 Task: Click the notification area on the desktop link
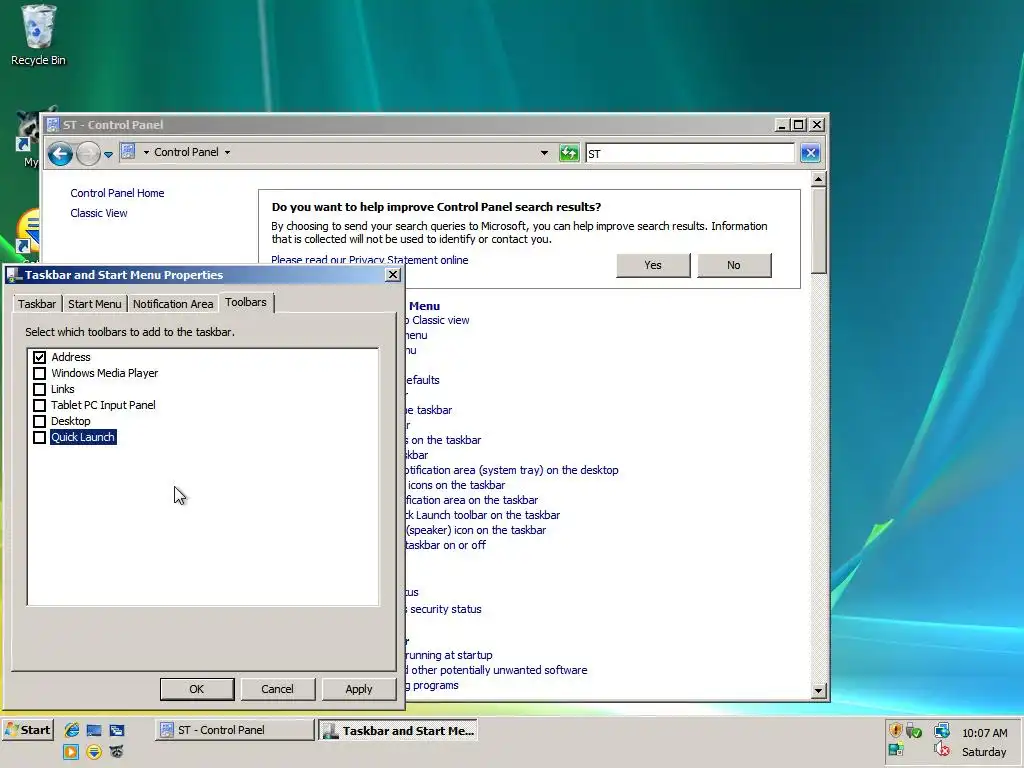pos(513,470)
